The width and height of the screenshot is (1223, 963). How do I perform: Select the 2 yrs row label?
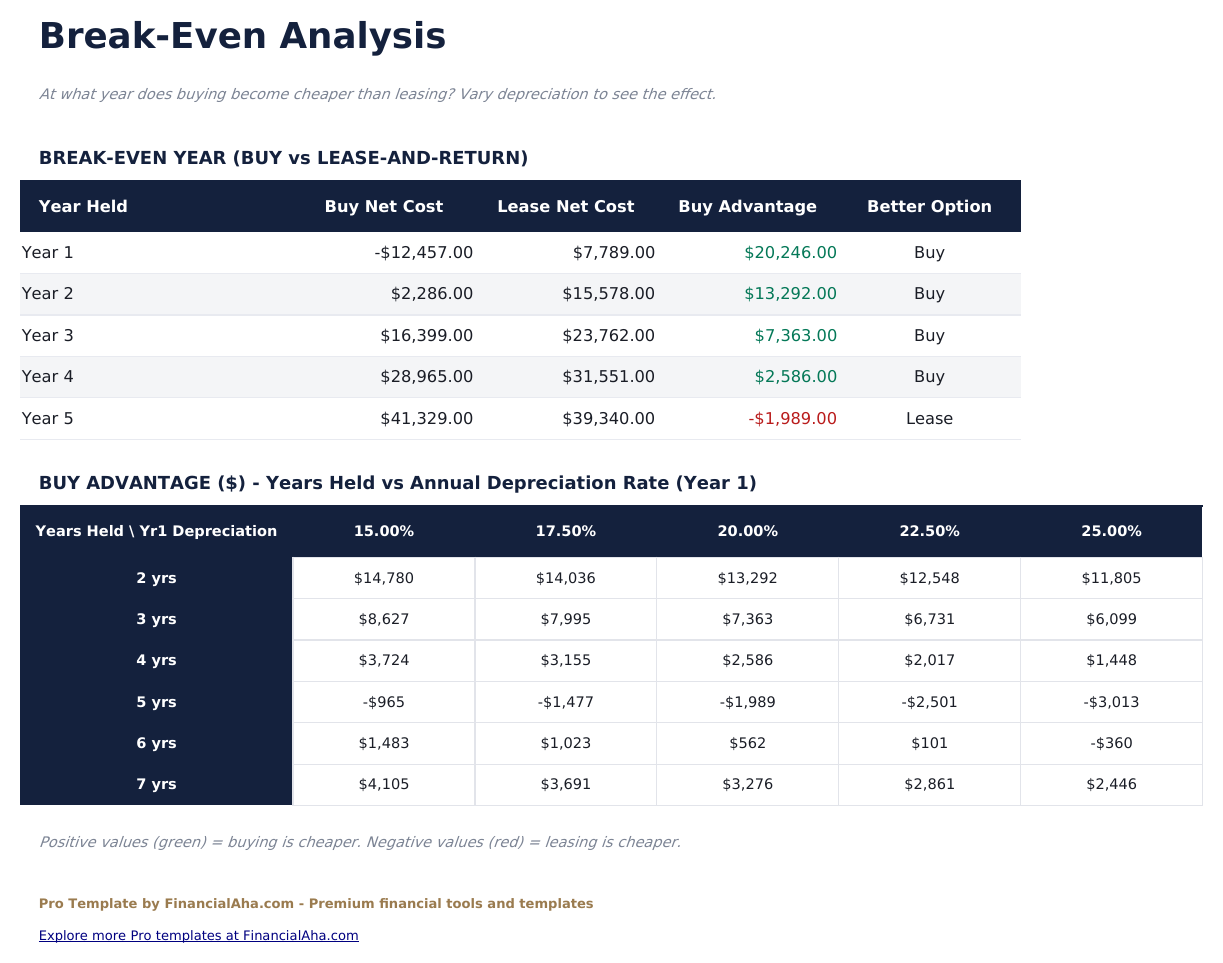[x=156, y=578]
